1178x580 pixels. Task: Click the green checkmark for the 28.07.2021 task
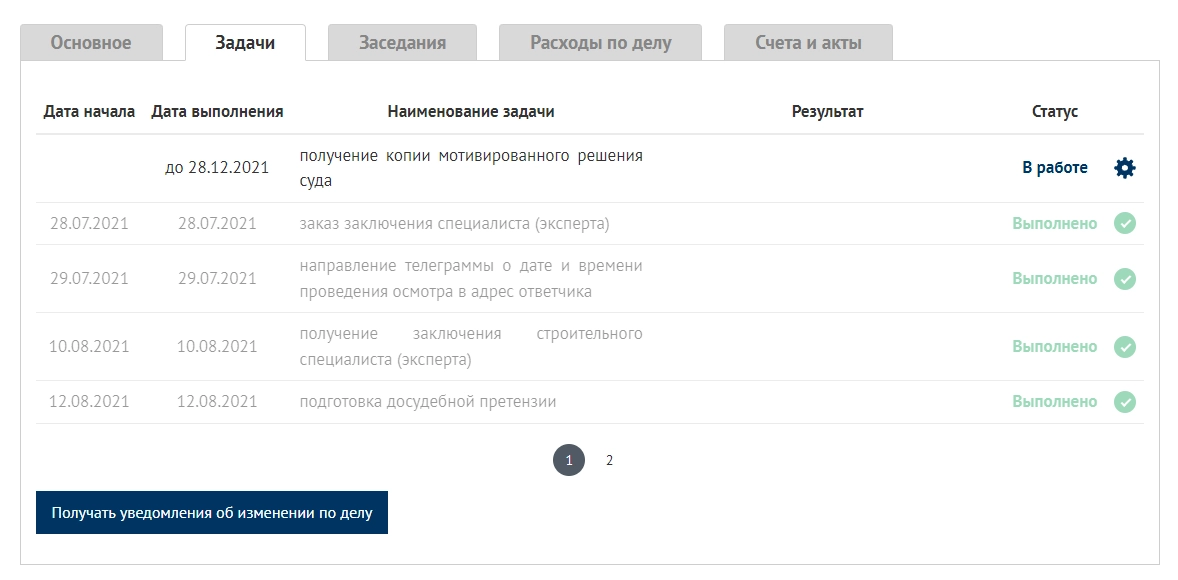(x=1125, y=224)
